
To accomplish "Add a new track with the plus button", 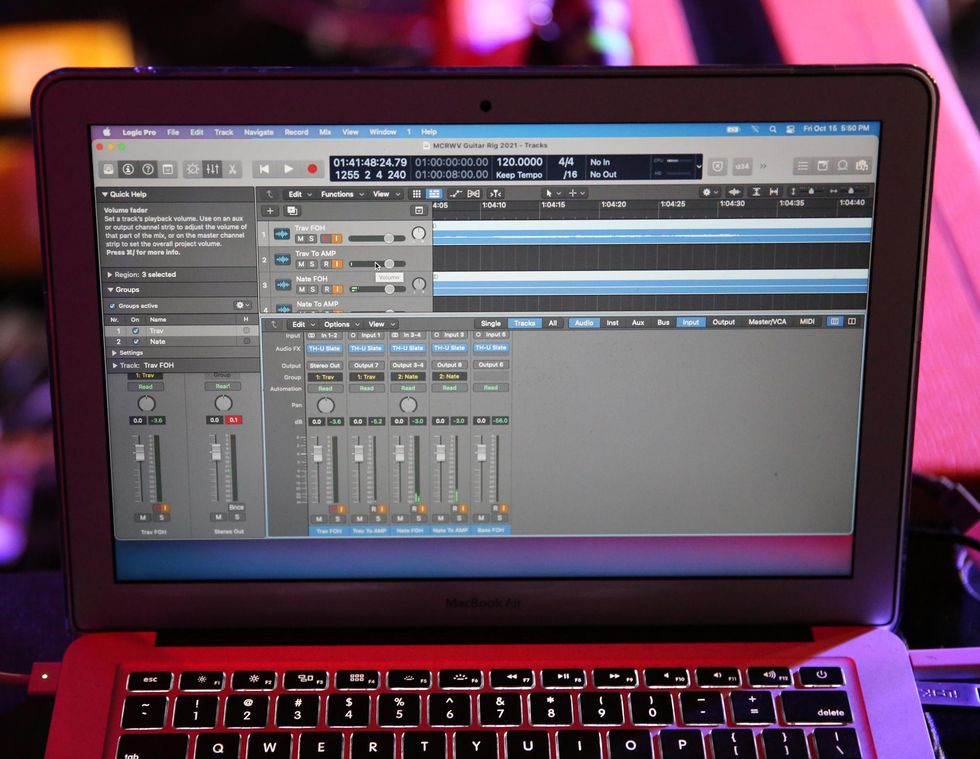I will coord(270,211).
